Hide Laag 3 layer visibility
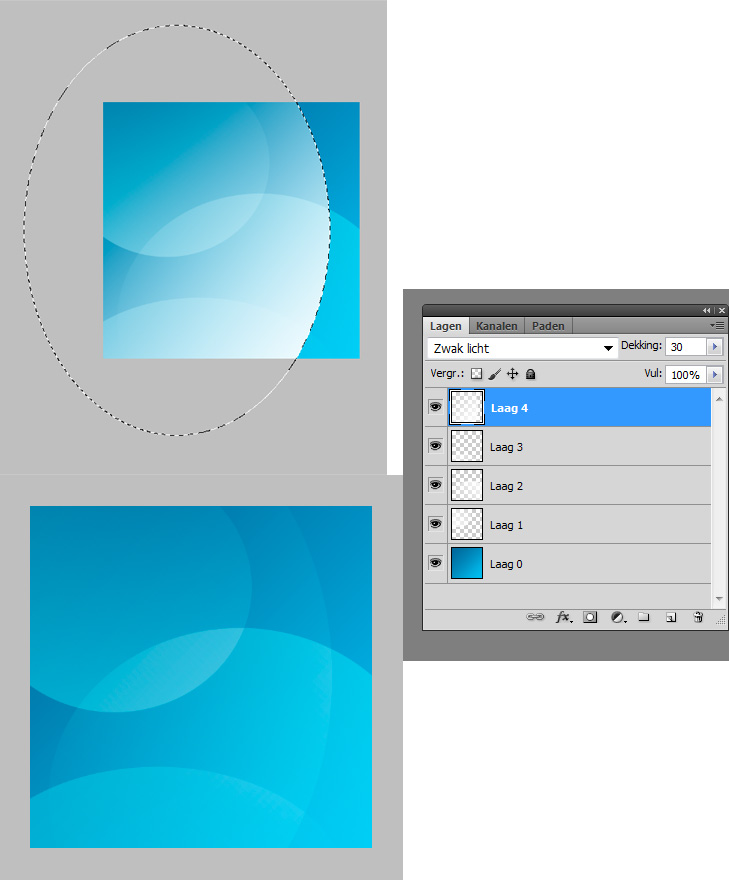 [x=435, y=446]
